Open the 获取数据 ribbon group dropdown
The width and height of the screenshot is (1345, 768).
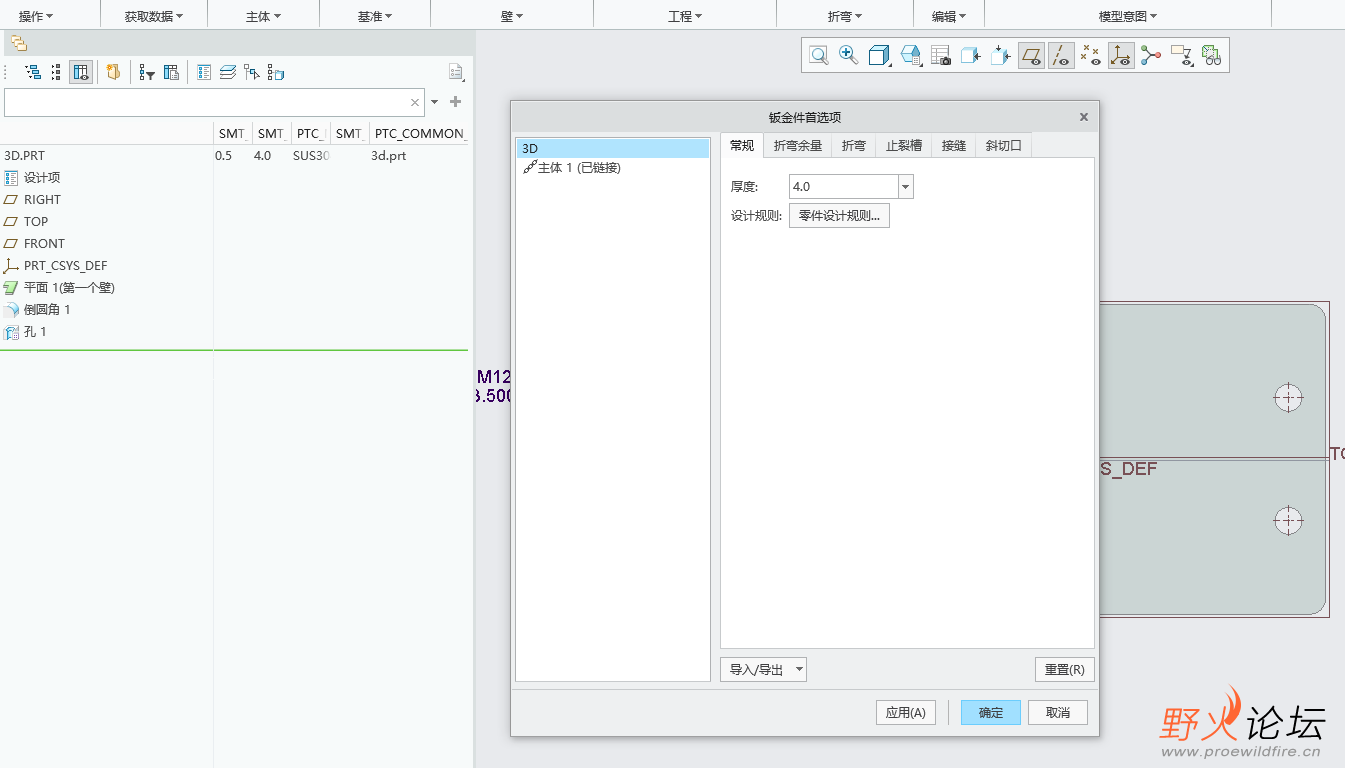point(154,16)
